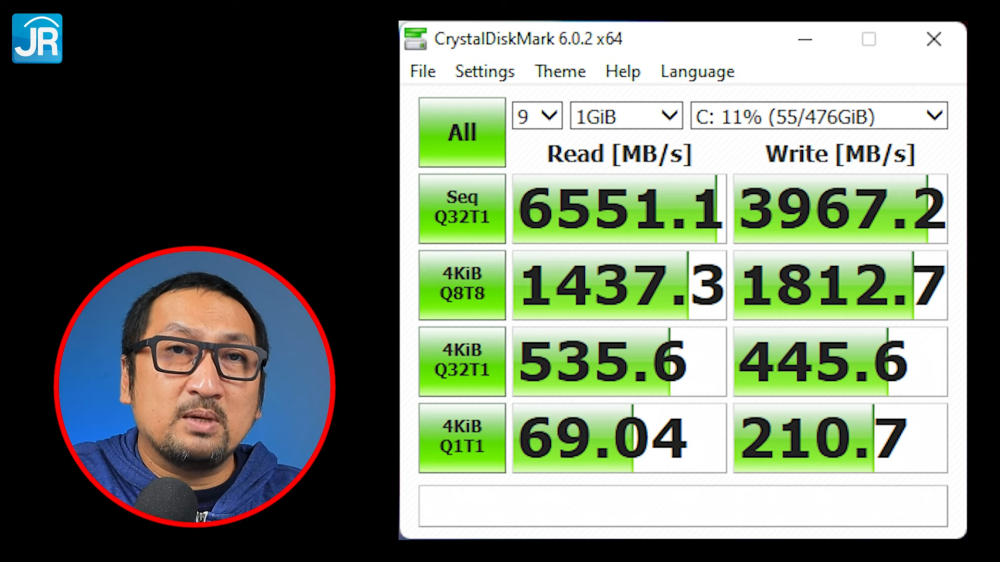Launch the 4KiB Q32T1 test
Screen dimensions: 1000x562
point(462,361)
